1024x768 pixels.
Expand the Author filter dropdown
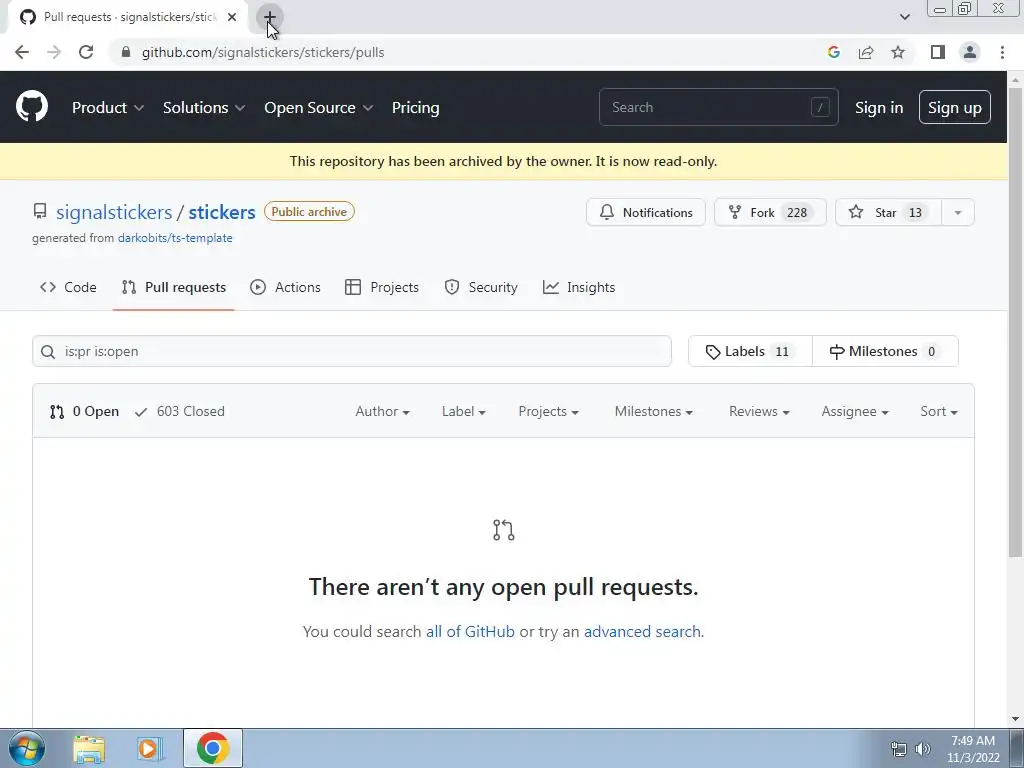pos(383,411)
